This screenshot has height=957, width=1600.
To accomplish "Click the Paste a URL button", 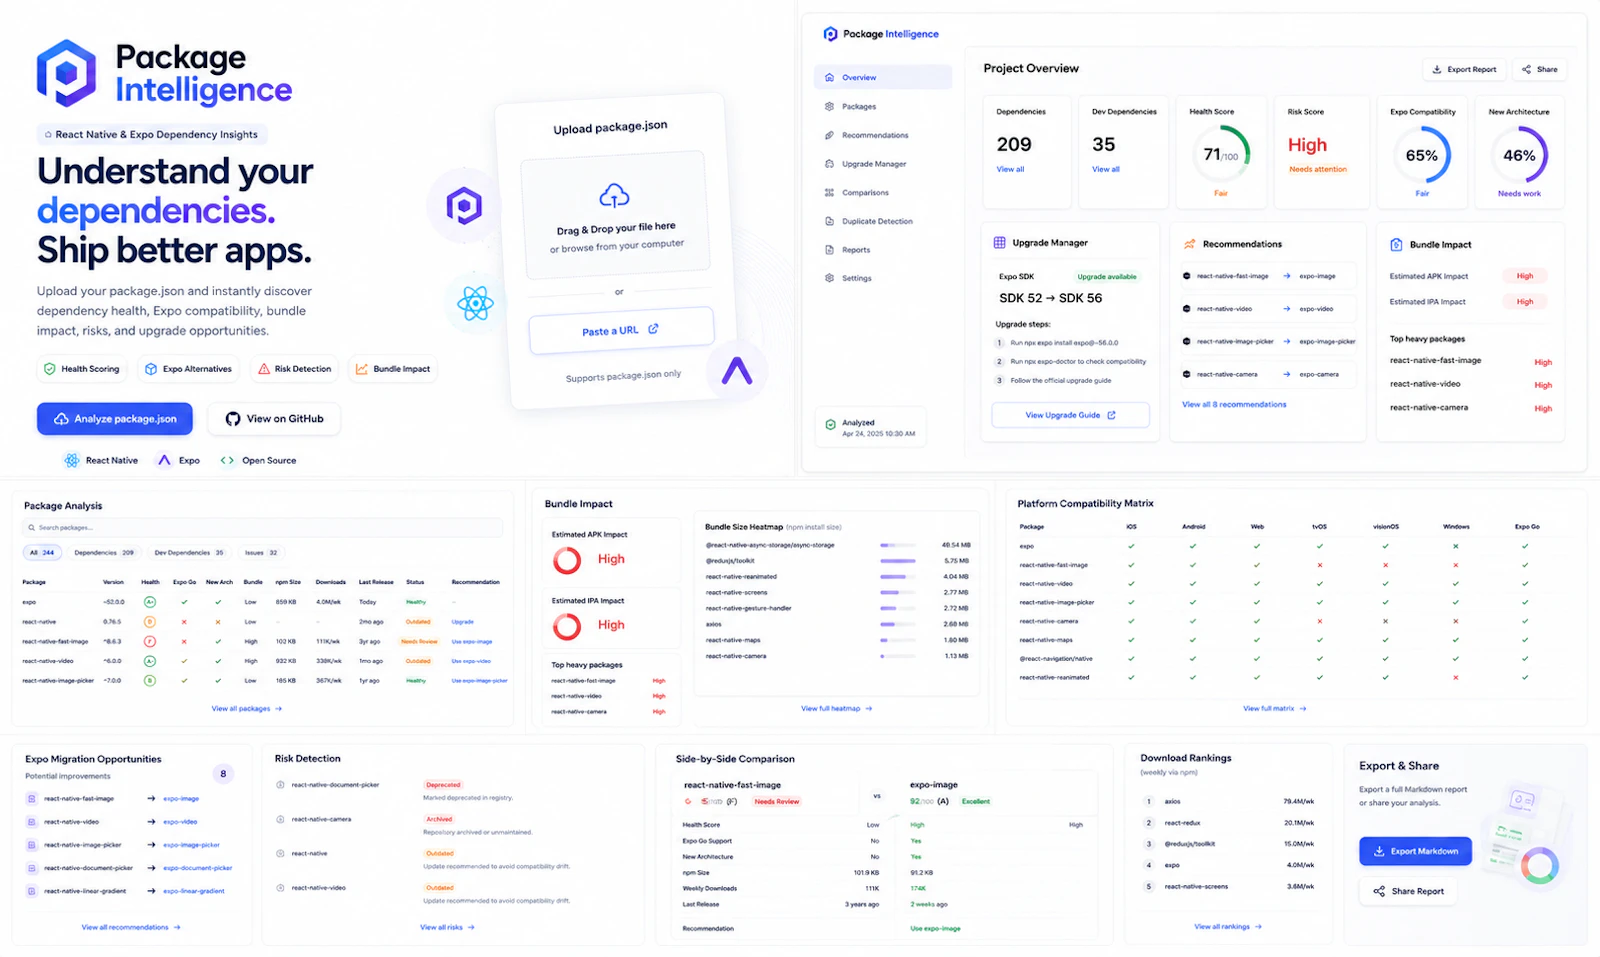I will (x=621, y=330).
